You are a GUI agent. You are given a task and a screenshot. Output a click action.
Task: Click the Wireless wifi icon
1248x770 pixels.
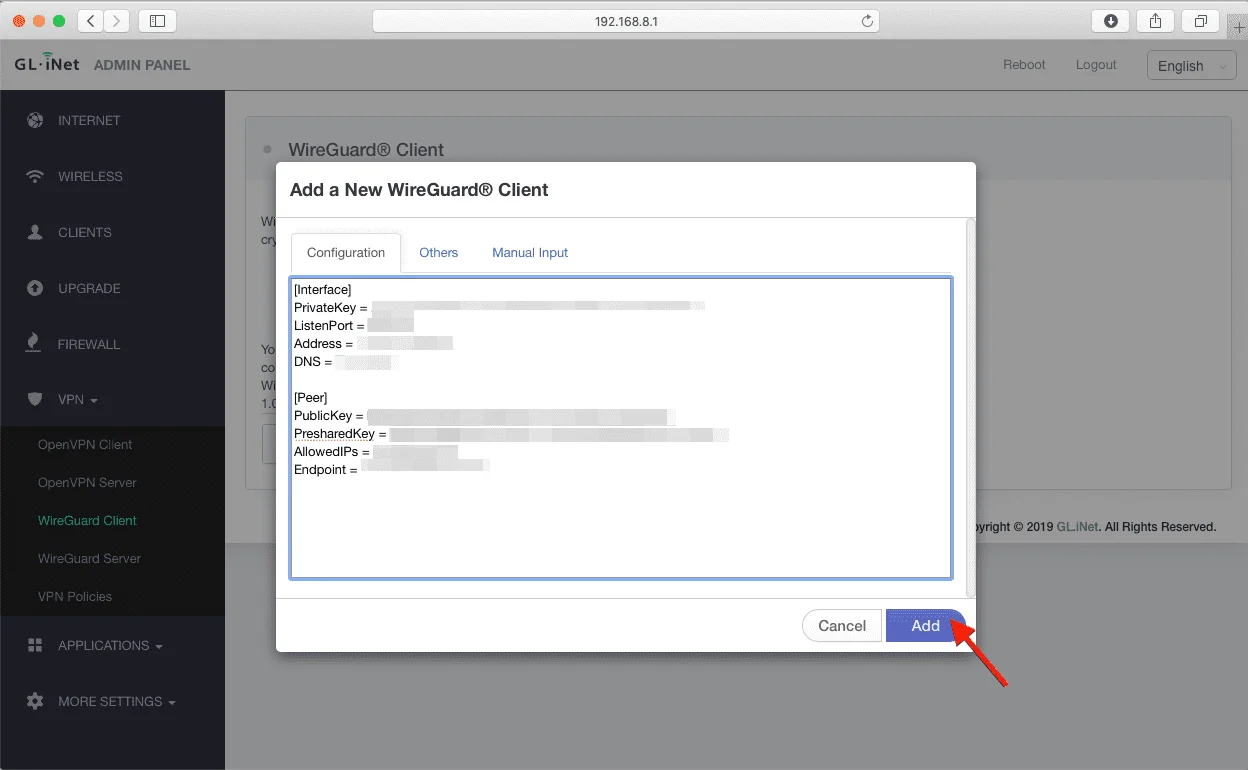[x=36, y=177]
